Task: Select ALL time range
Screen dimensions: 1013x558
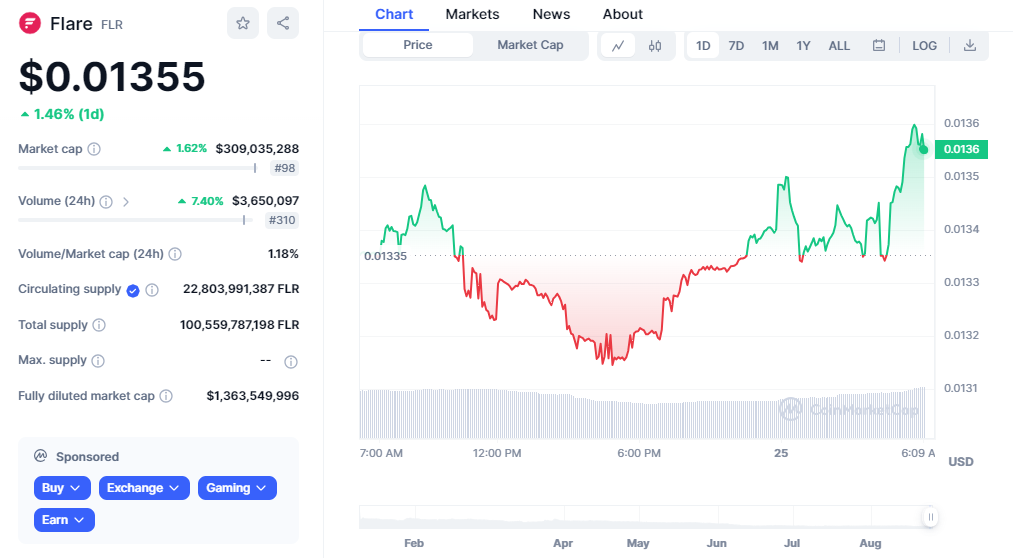Action: pos(839,46)
